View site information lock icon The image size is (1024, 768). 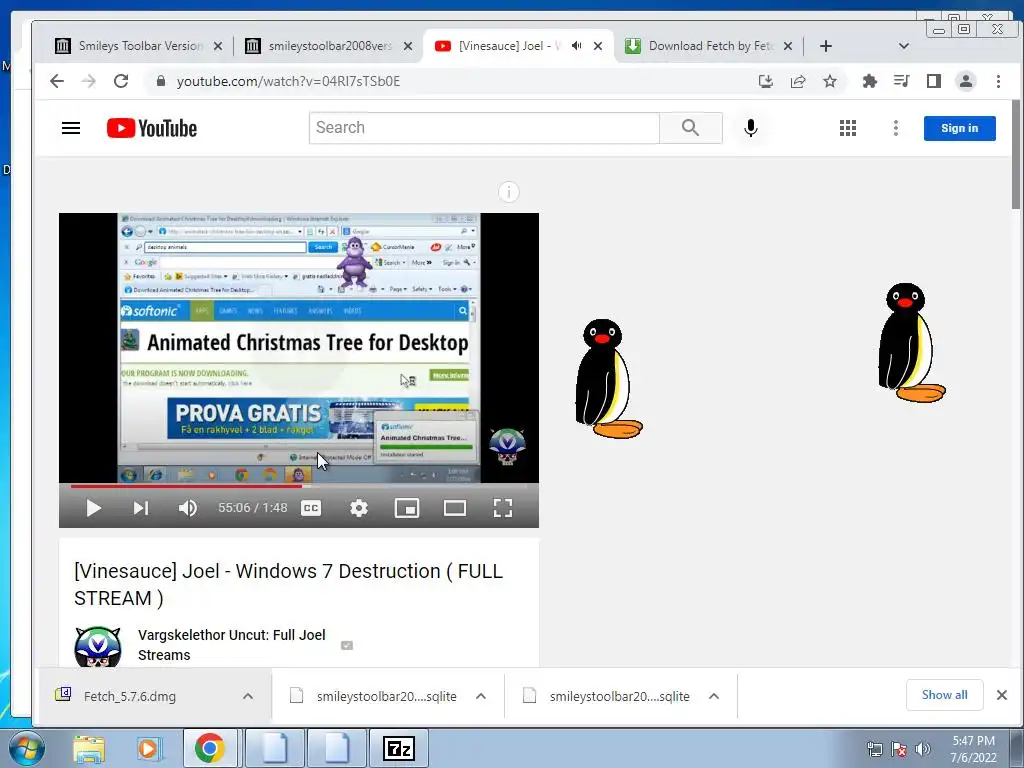pyautogui.click(x=160, y=81)
